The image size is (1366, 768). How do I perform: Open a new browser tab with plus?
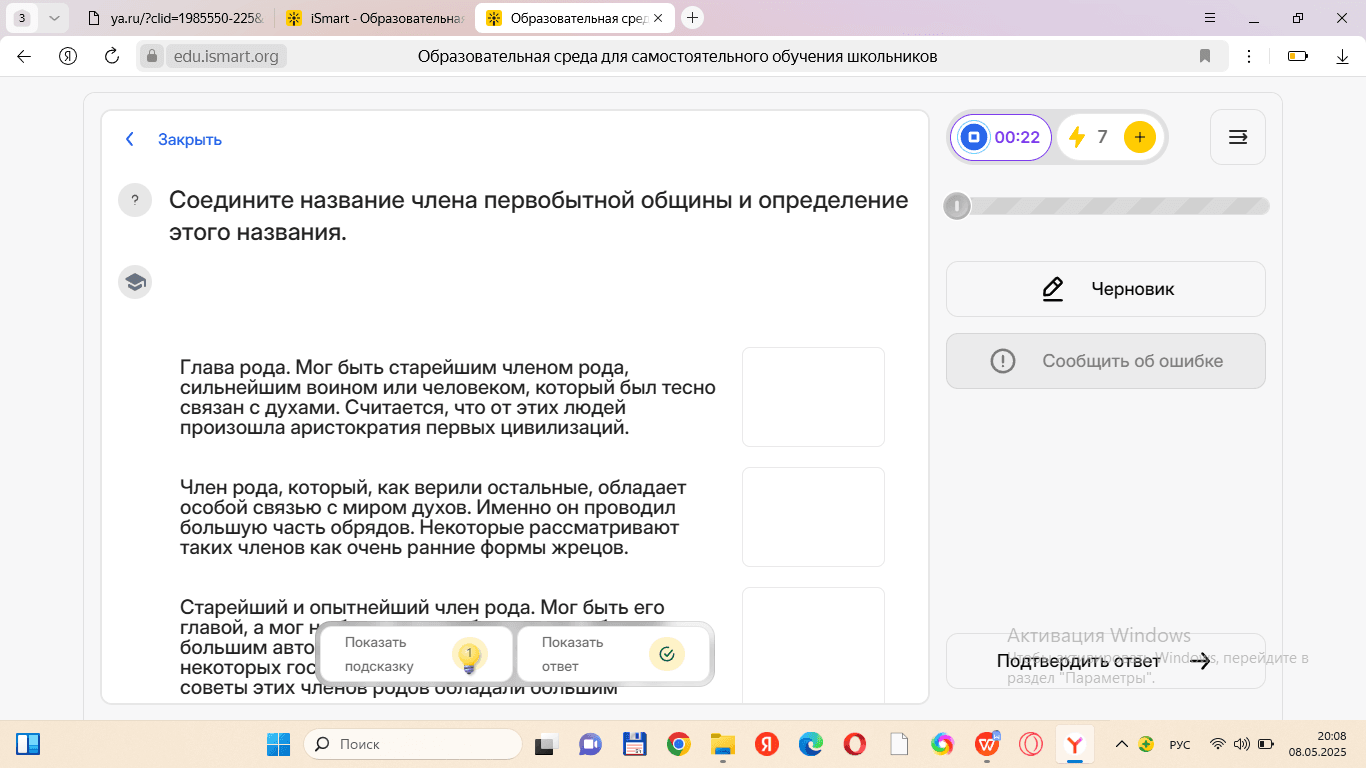pyautogui.click(x=692, y=18)
